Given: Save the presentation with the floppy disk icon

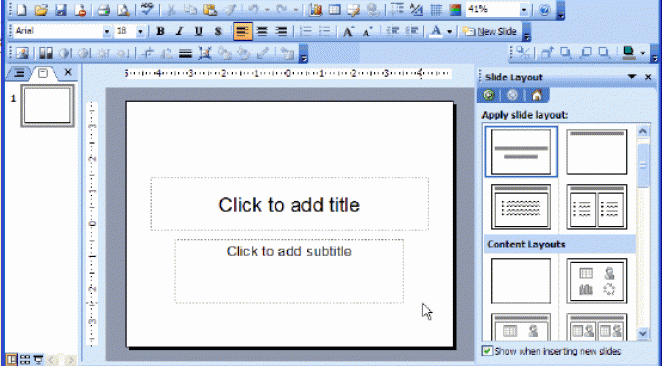Looking at the screenshot, I should click(61, 10).
